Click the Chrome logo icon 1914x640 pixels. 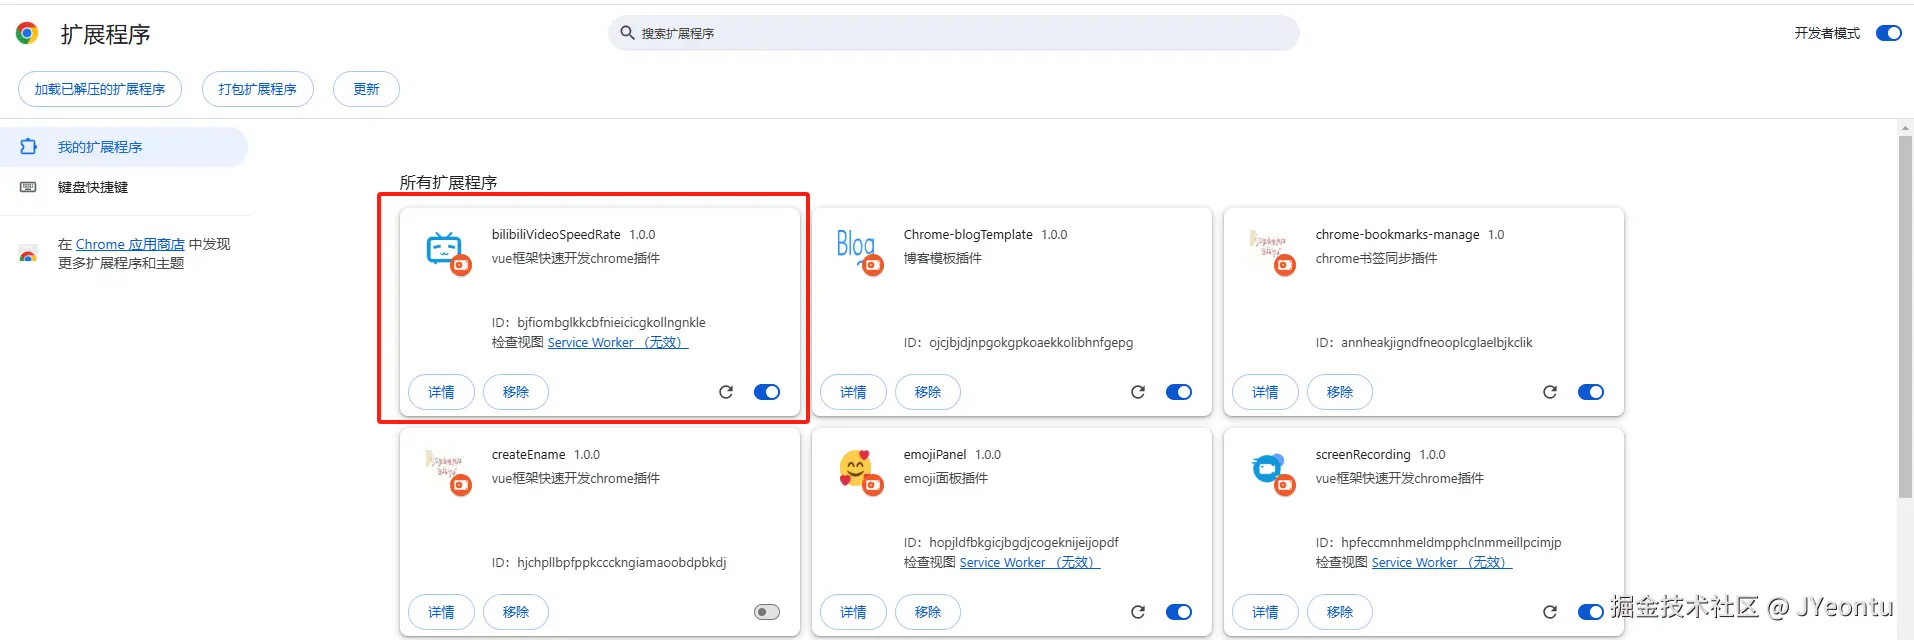tap(27, 33)
